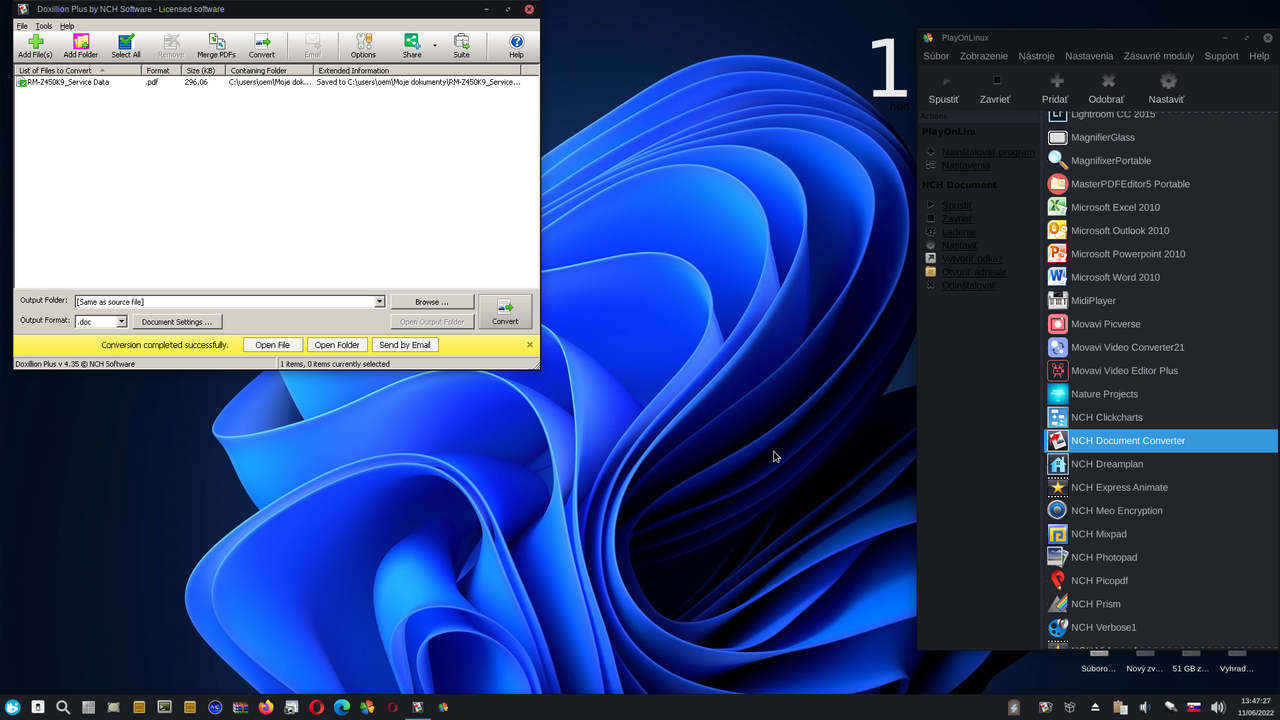Click the Send by Email button
Viewport: 1280px width, 720px height.
[405, 345]
